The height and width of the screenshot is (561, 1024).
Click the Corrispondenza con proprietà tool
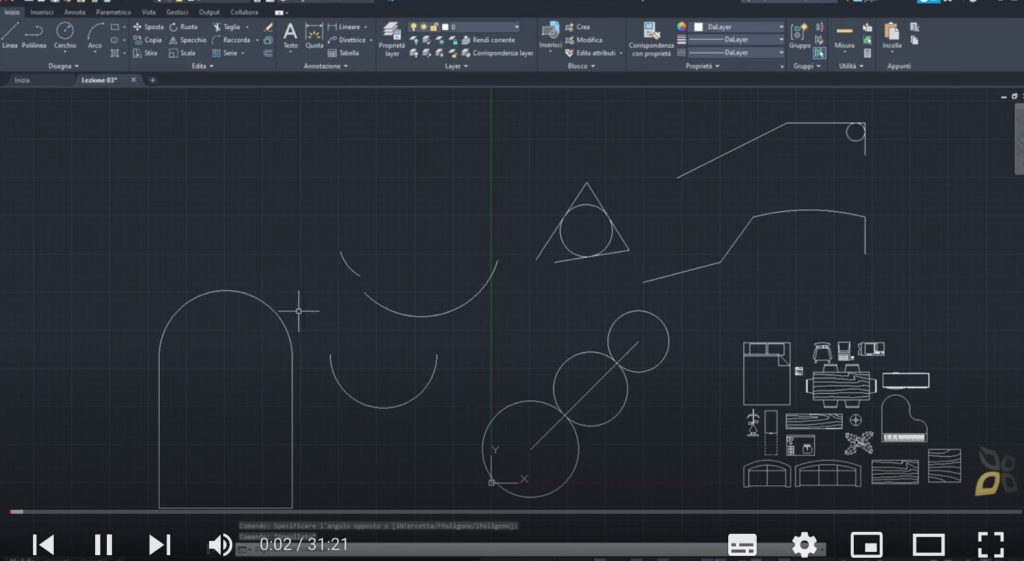pyautogui.click(x=651, y=39)
